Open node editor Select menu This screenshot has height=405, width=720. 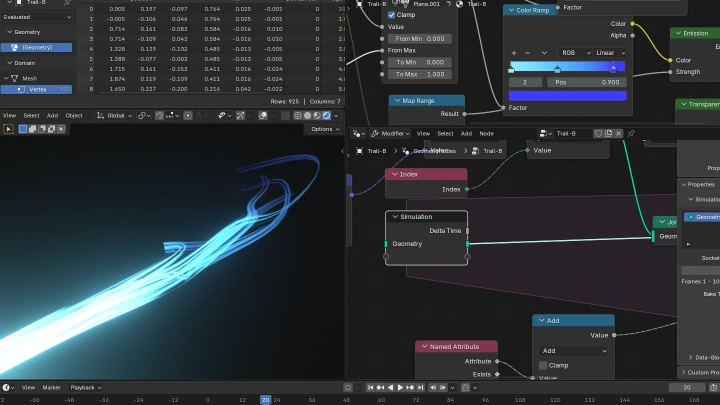445,134
